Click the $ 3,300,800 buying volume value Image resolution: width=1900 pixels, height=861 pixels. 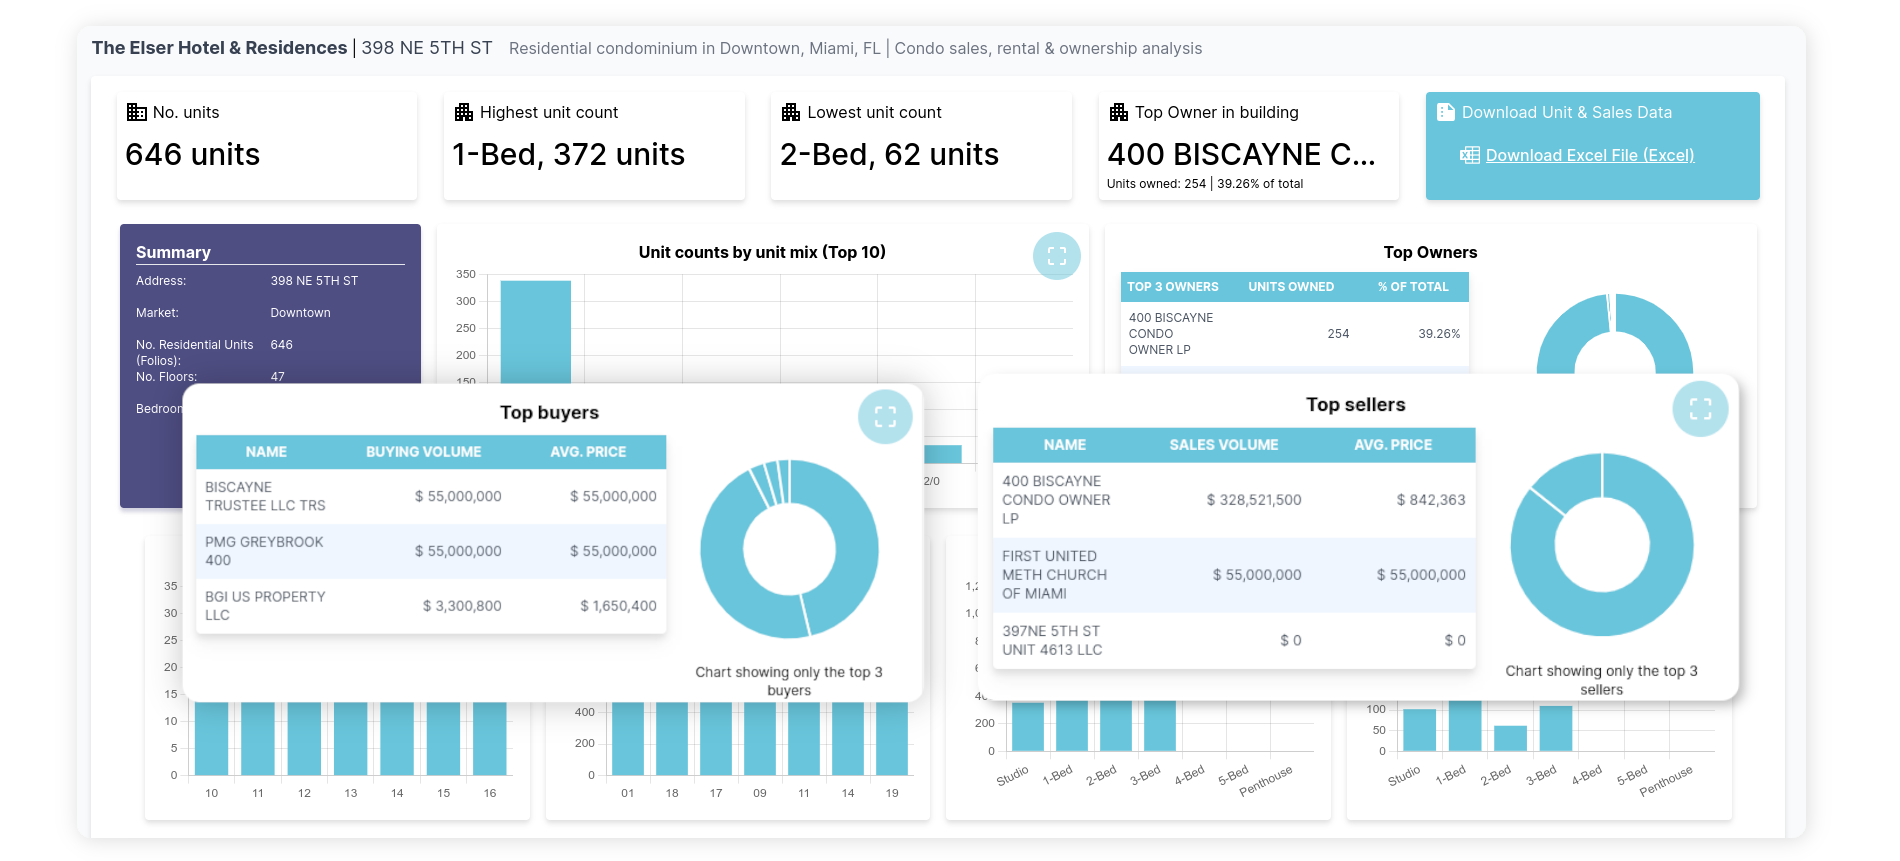click(462, 606)
